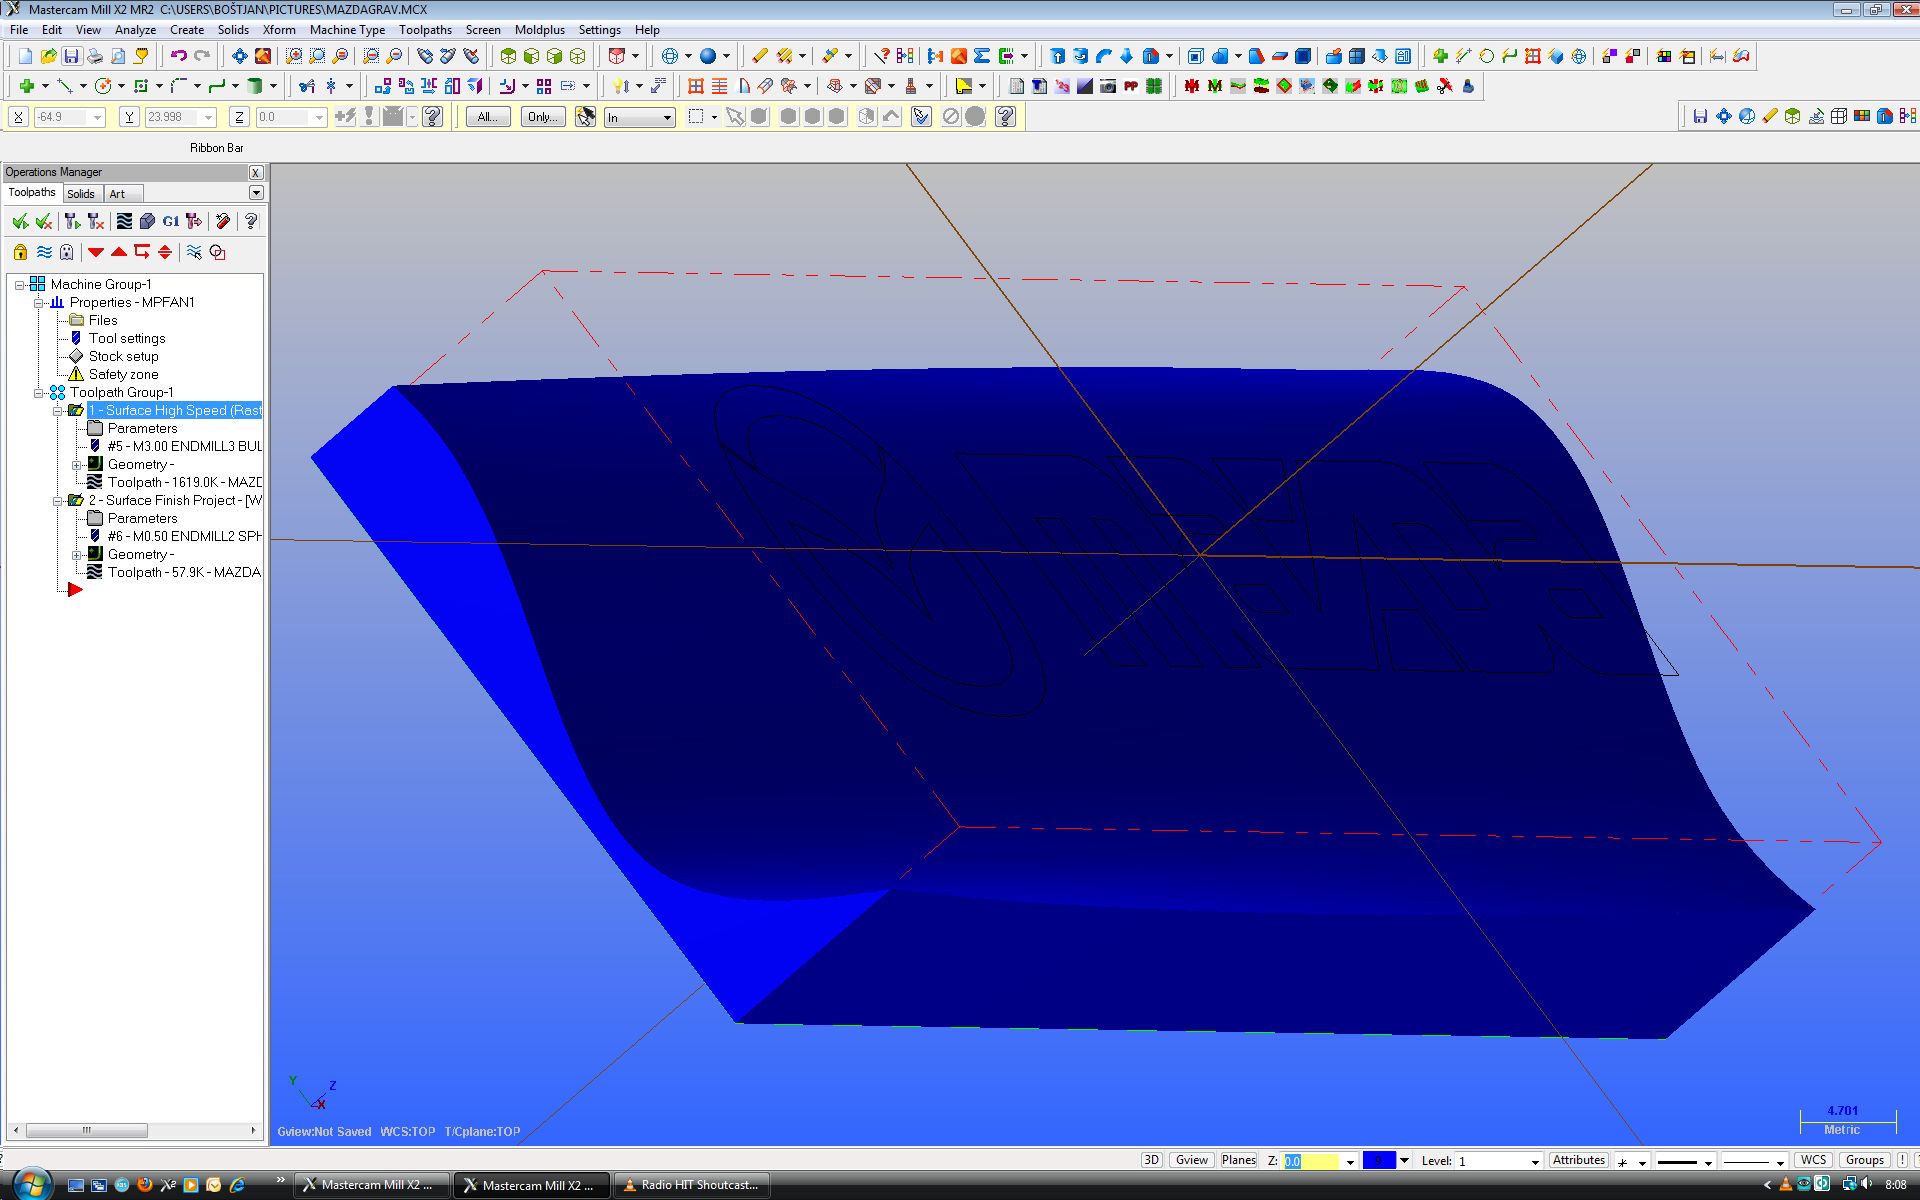Click the Toolpaths Manager help question icon
This screenshot has height=1200, width=1920.
click(251, 221)
